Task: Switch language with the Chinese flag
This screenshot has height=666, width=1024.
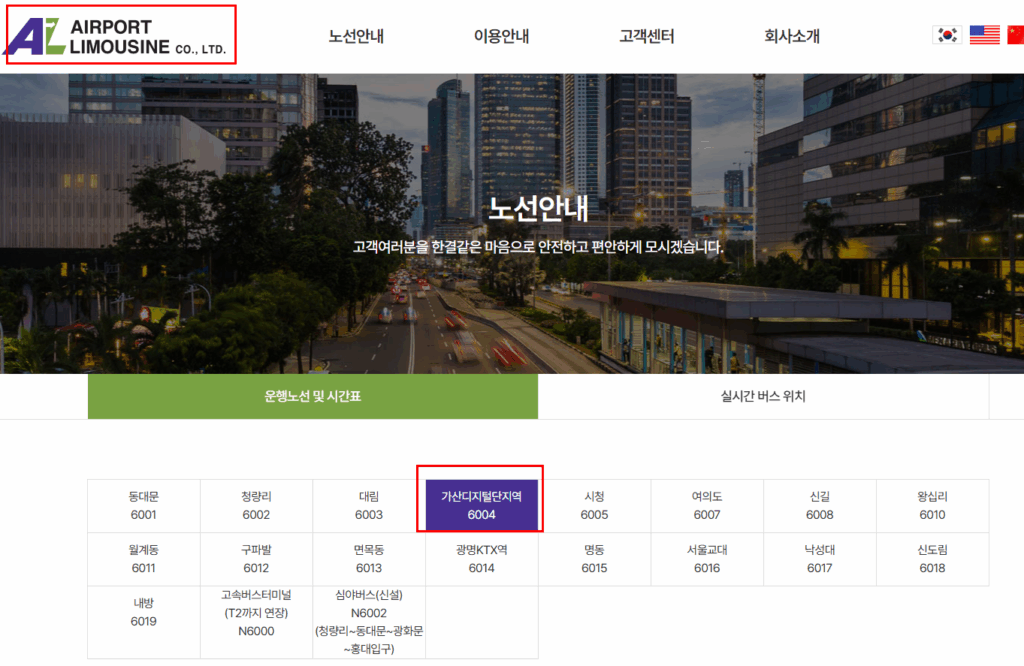Action: click(x=1016, y=35)
